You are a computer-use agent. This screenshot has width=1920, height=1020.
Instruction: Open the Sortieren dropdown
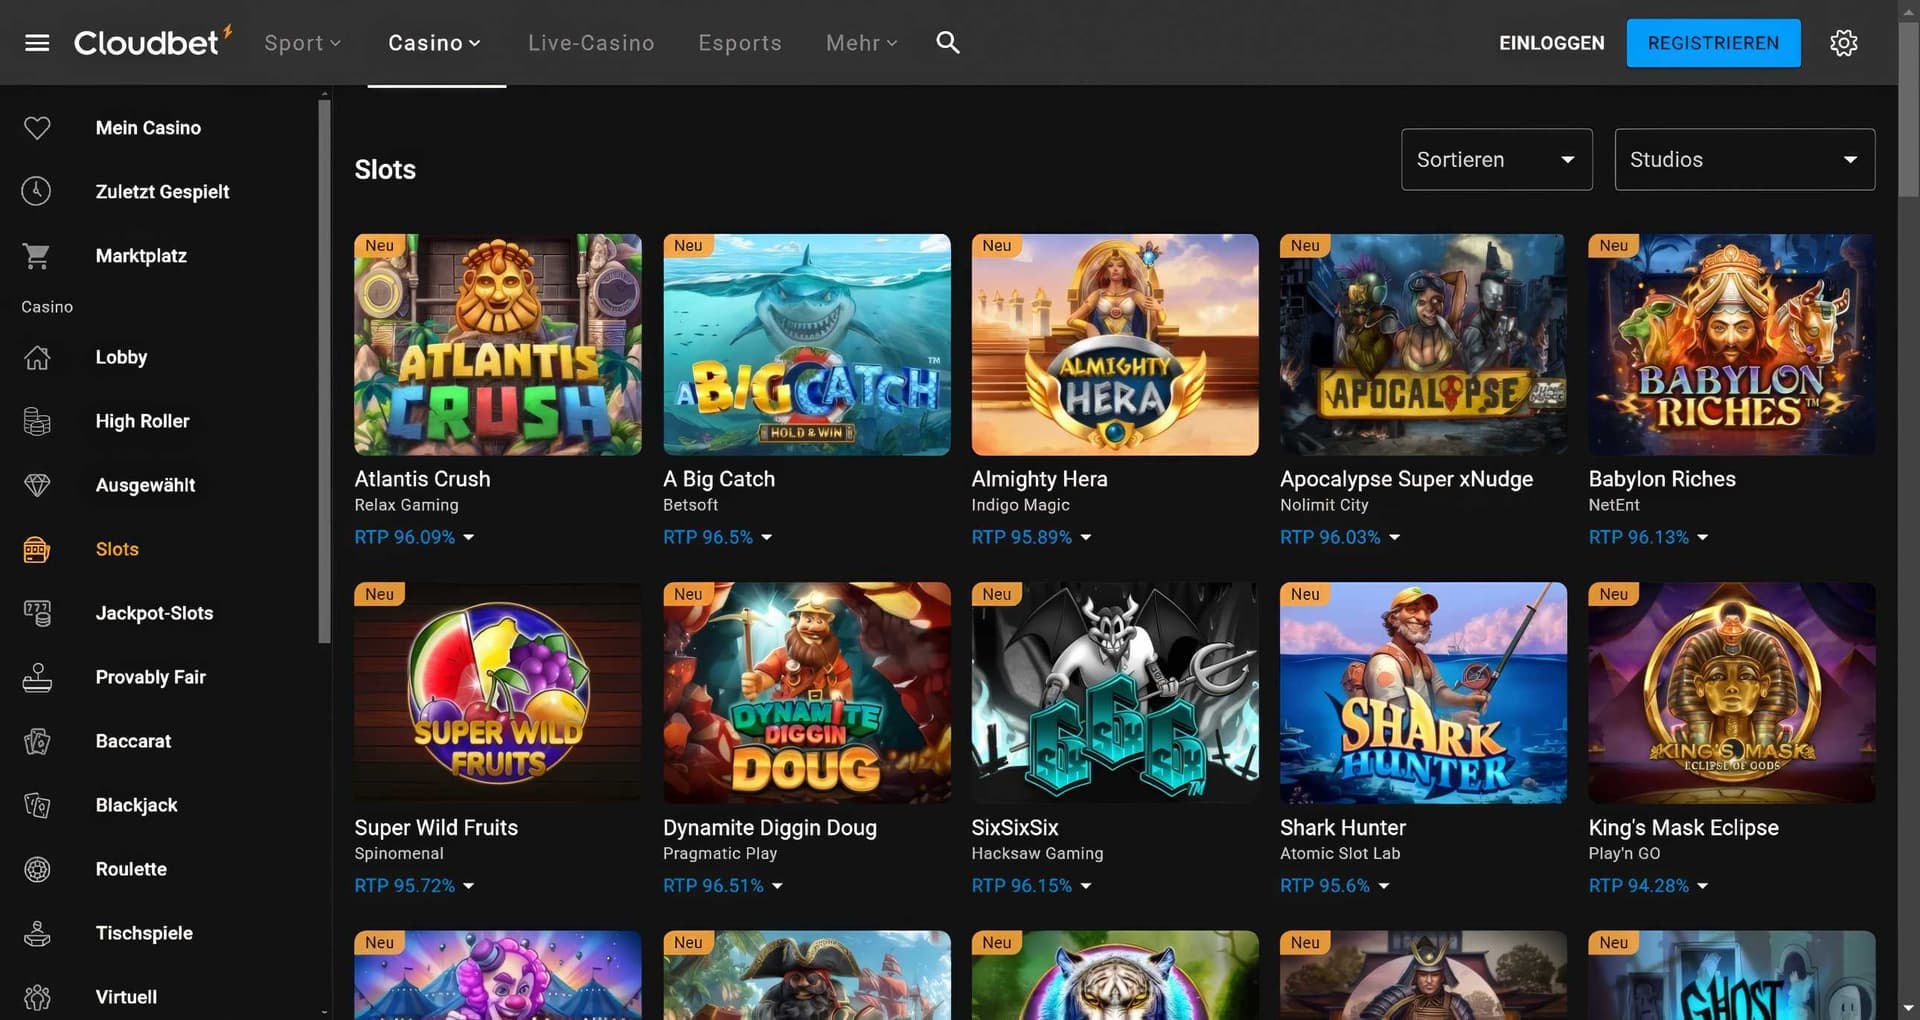[1496, 159]
